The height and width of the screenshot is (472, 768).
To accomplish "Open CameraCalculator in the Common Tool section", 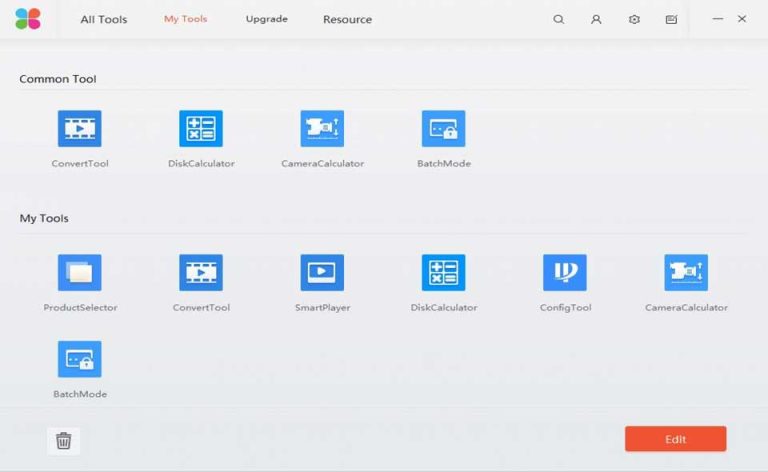I will click(x=322, y=129).
